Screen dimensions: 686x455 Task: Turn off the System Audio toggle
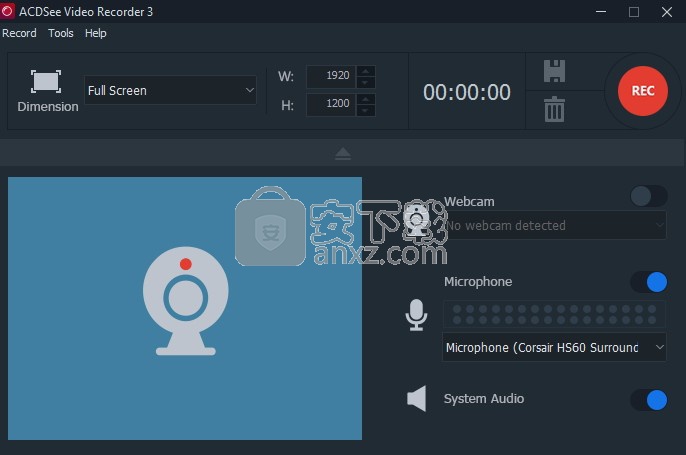pyautogui.click(x=648, y=400)
